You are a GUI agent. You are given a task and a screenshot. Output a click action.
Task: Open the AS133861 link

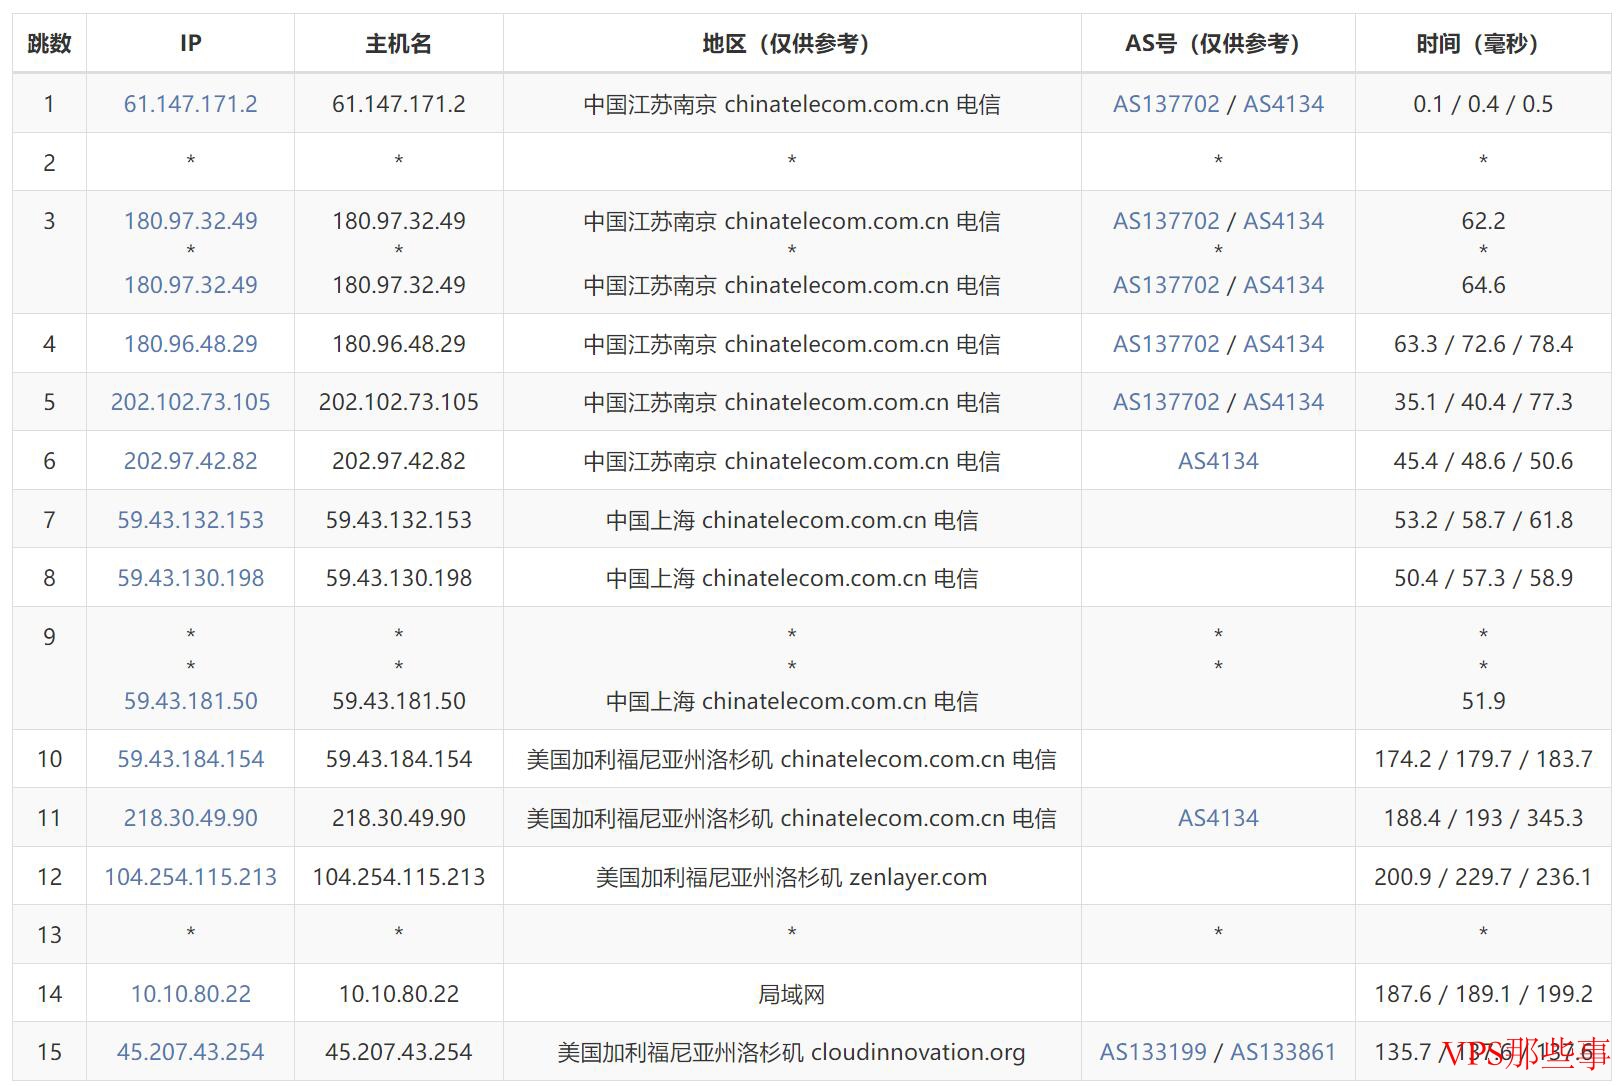(x=1282, y=1052)
